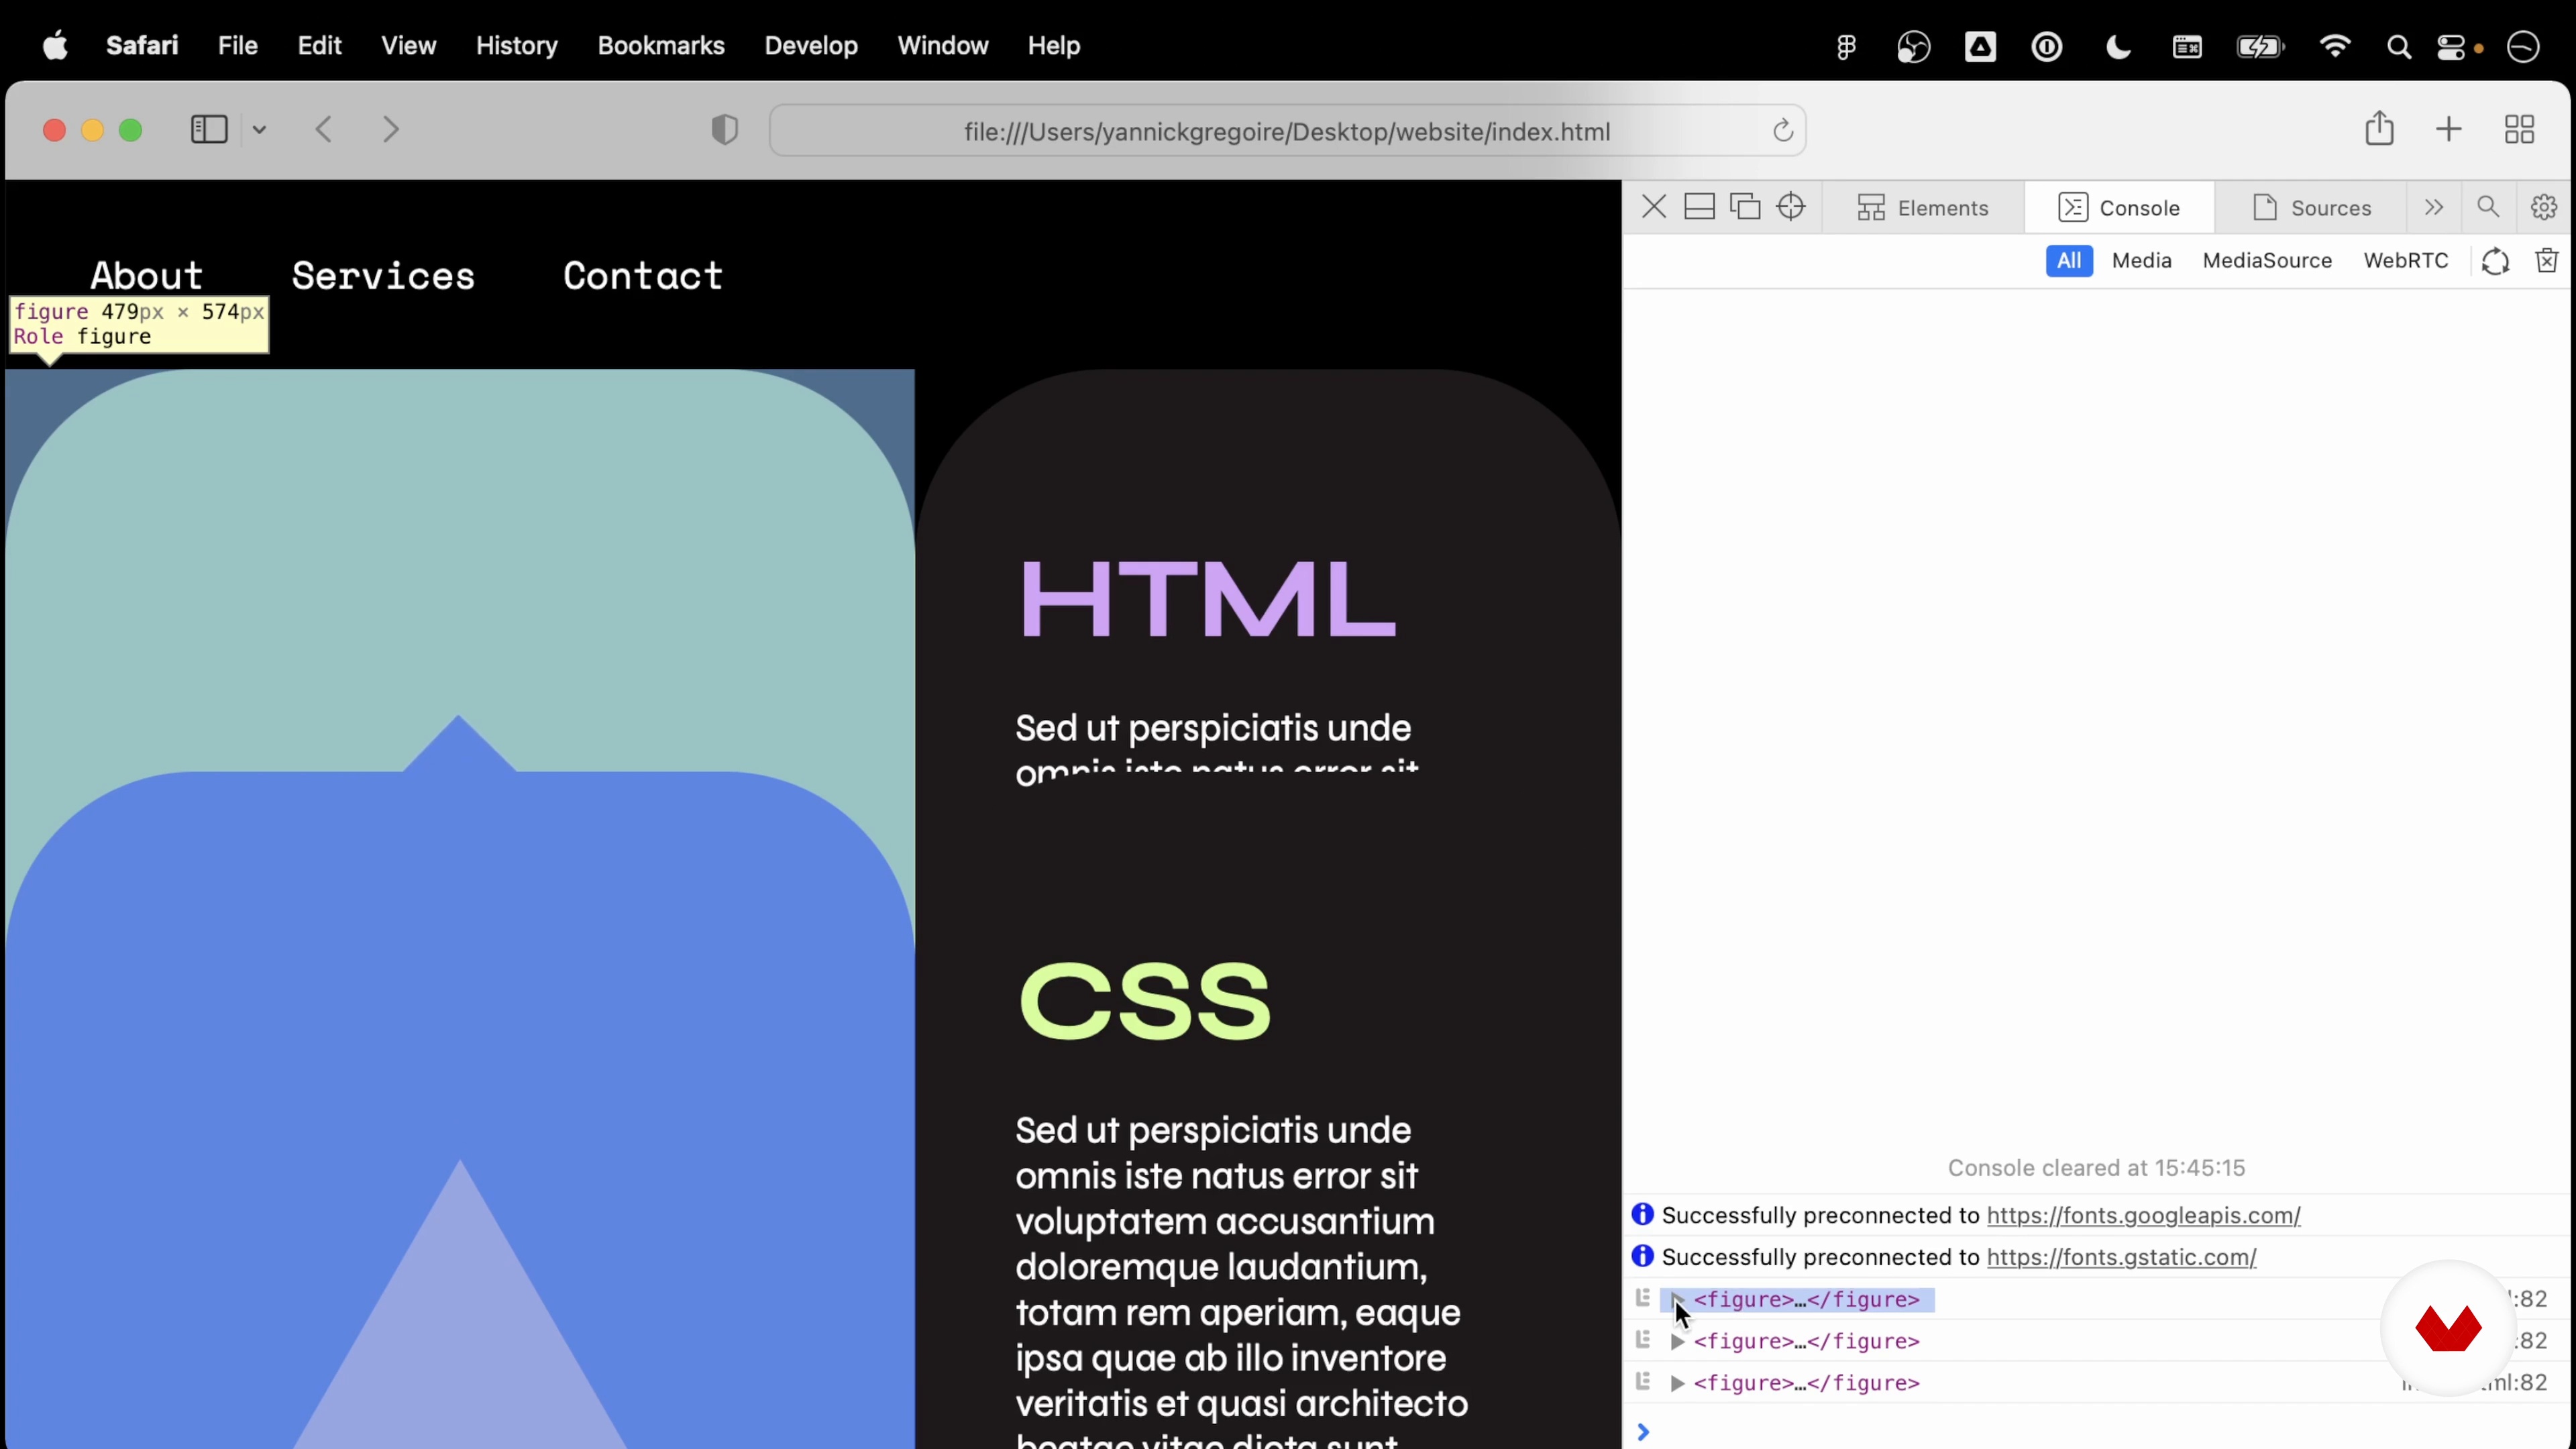This screenshot has width=2576, height=1449.
Task: Open the Wi-Fi status menu
Action: pos(2334,46)
